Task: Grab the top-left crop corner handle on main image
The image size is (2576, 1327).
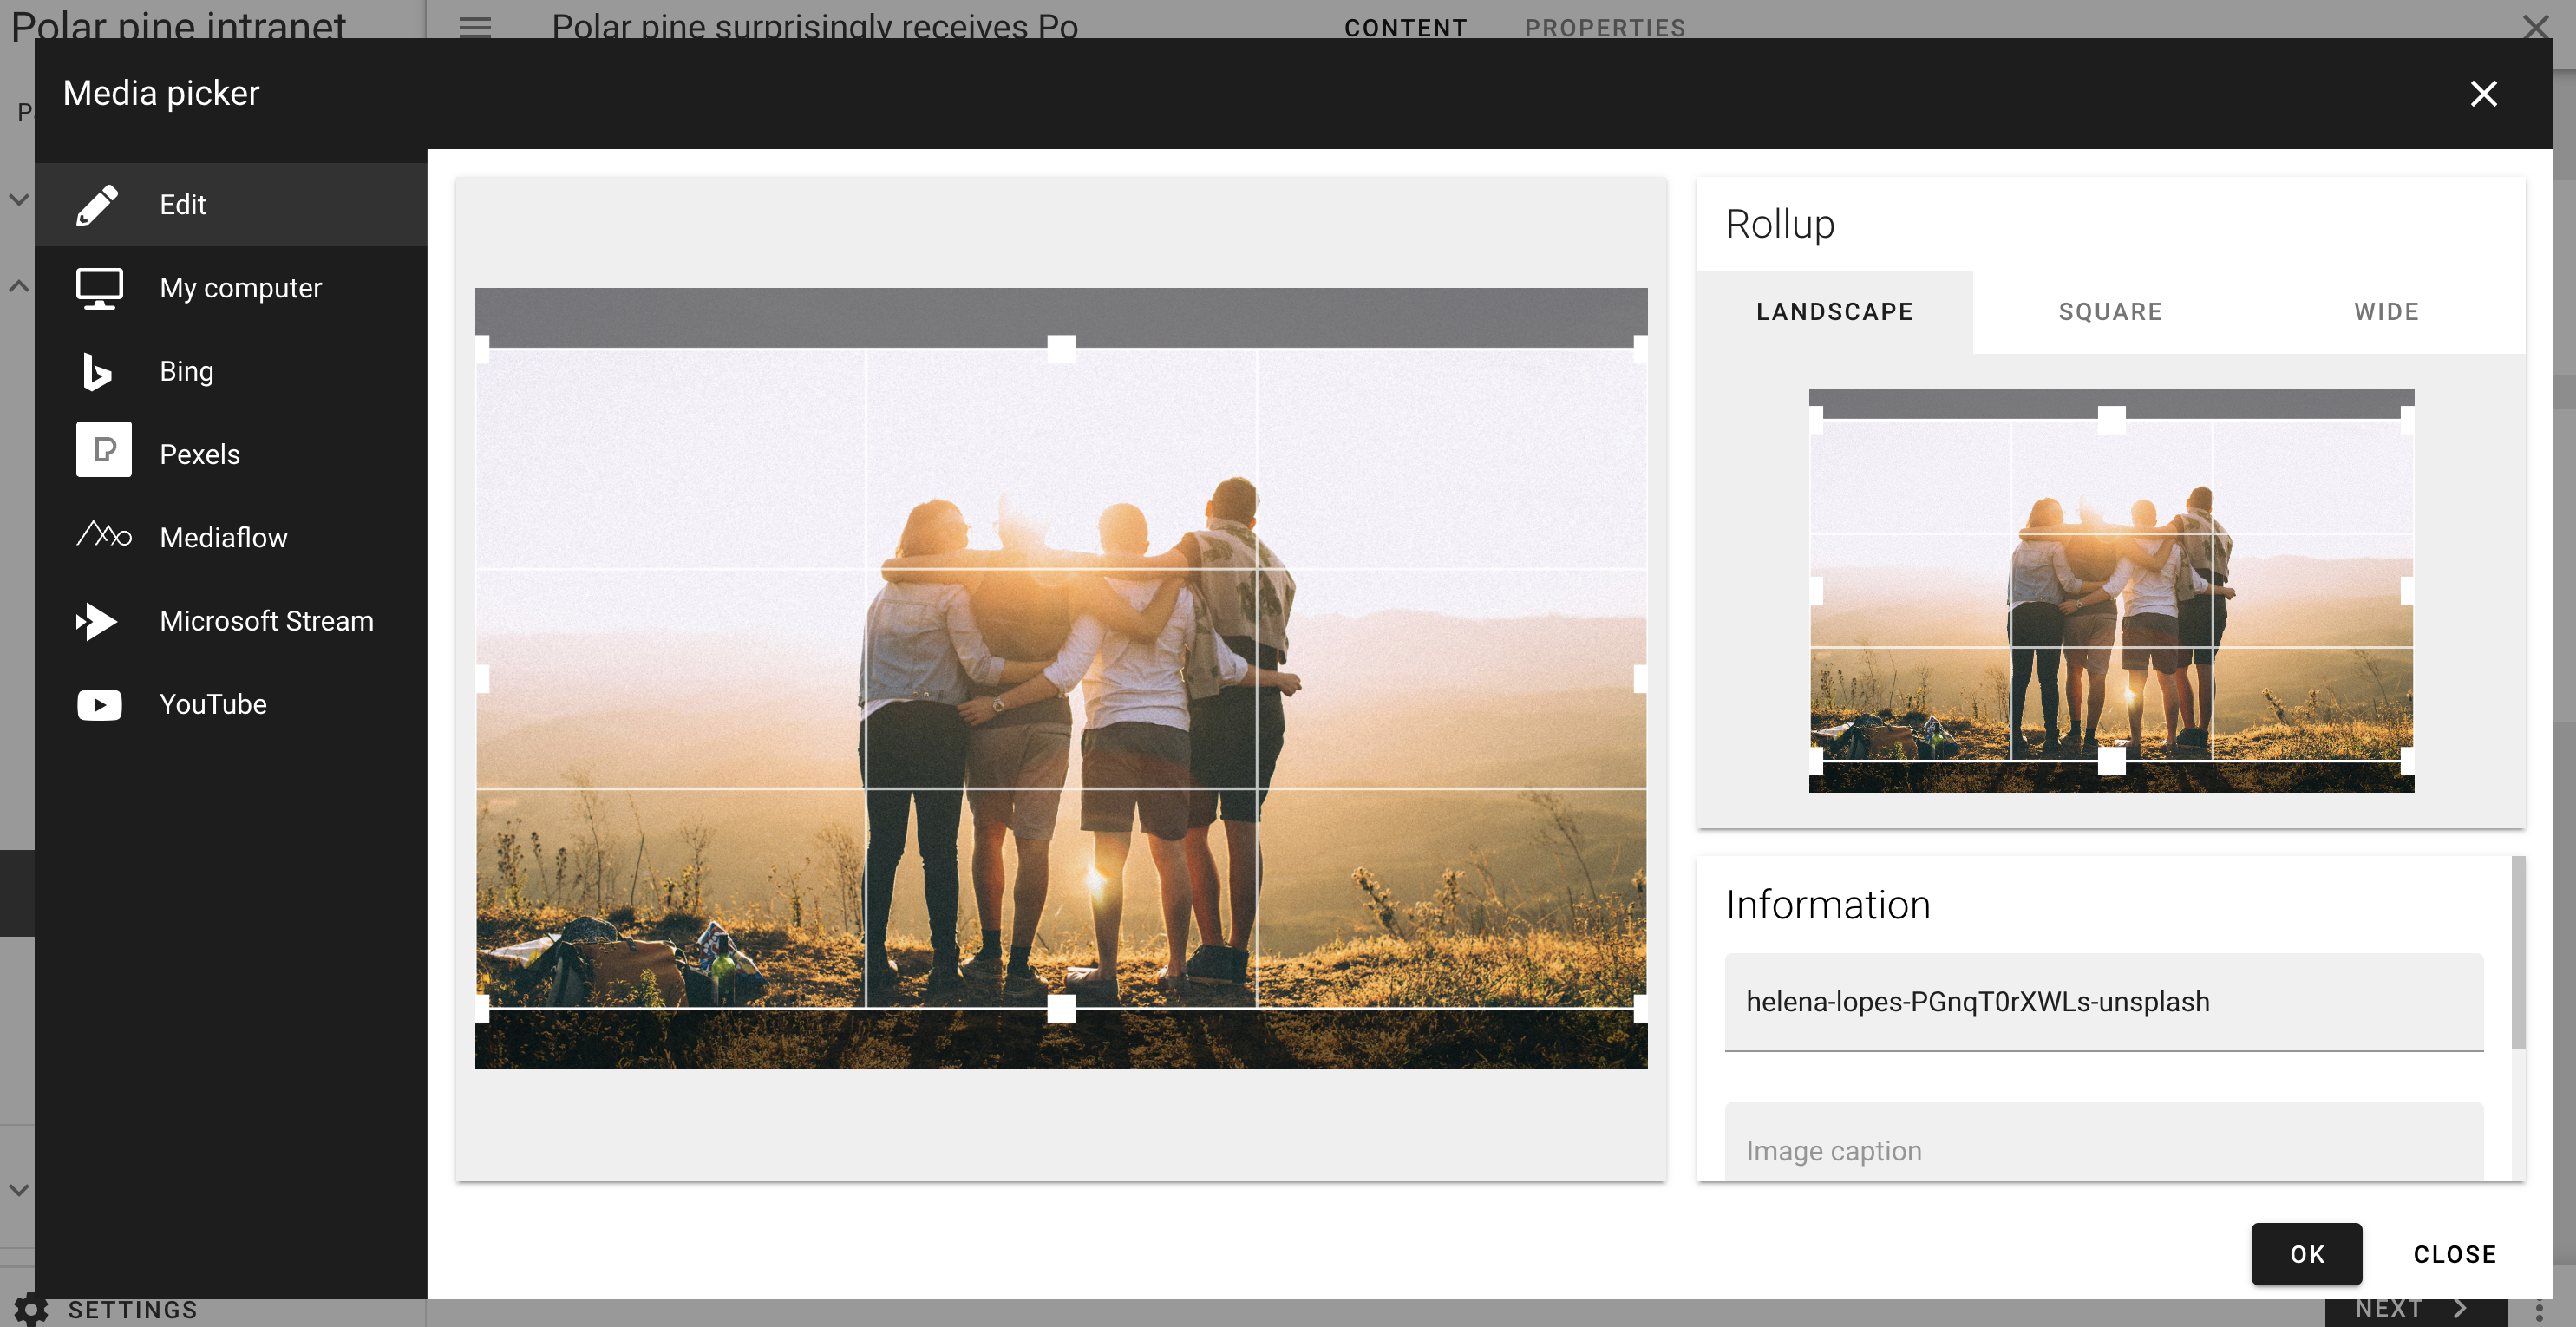Action: tap(483, 349)
